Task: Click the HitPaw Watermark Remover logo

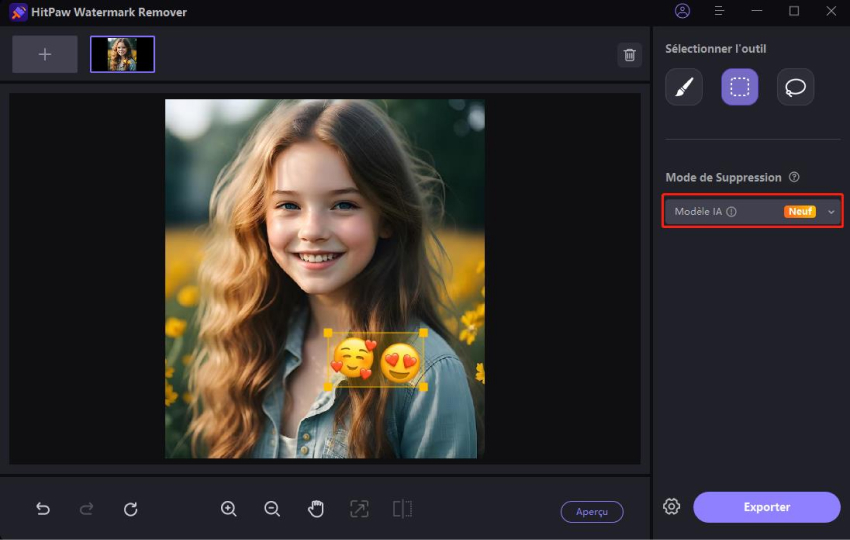Action: click(18, 12)
